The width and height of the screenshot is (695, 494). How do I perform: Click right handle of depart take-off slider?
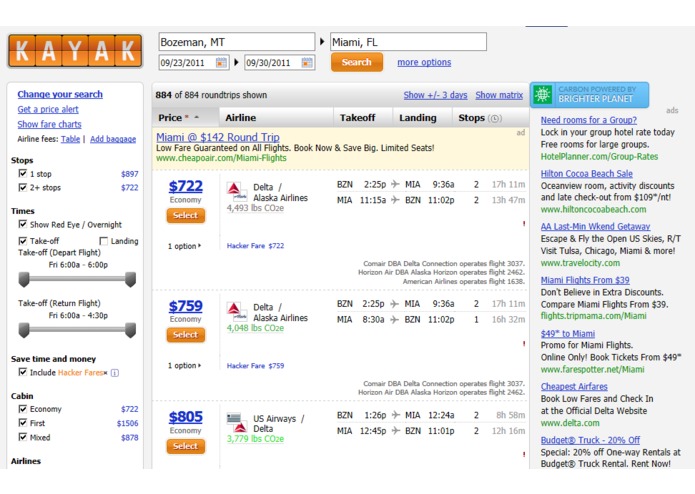tap(130, 280)
